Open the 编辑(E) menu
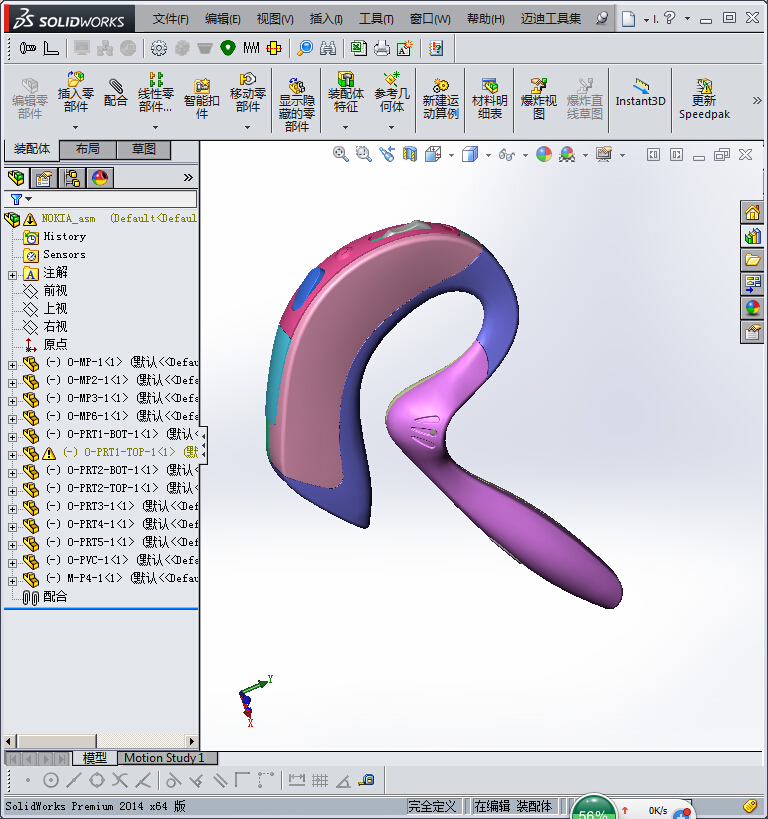This screenshot has height=819, width=768. [223, 19]
